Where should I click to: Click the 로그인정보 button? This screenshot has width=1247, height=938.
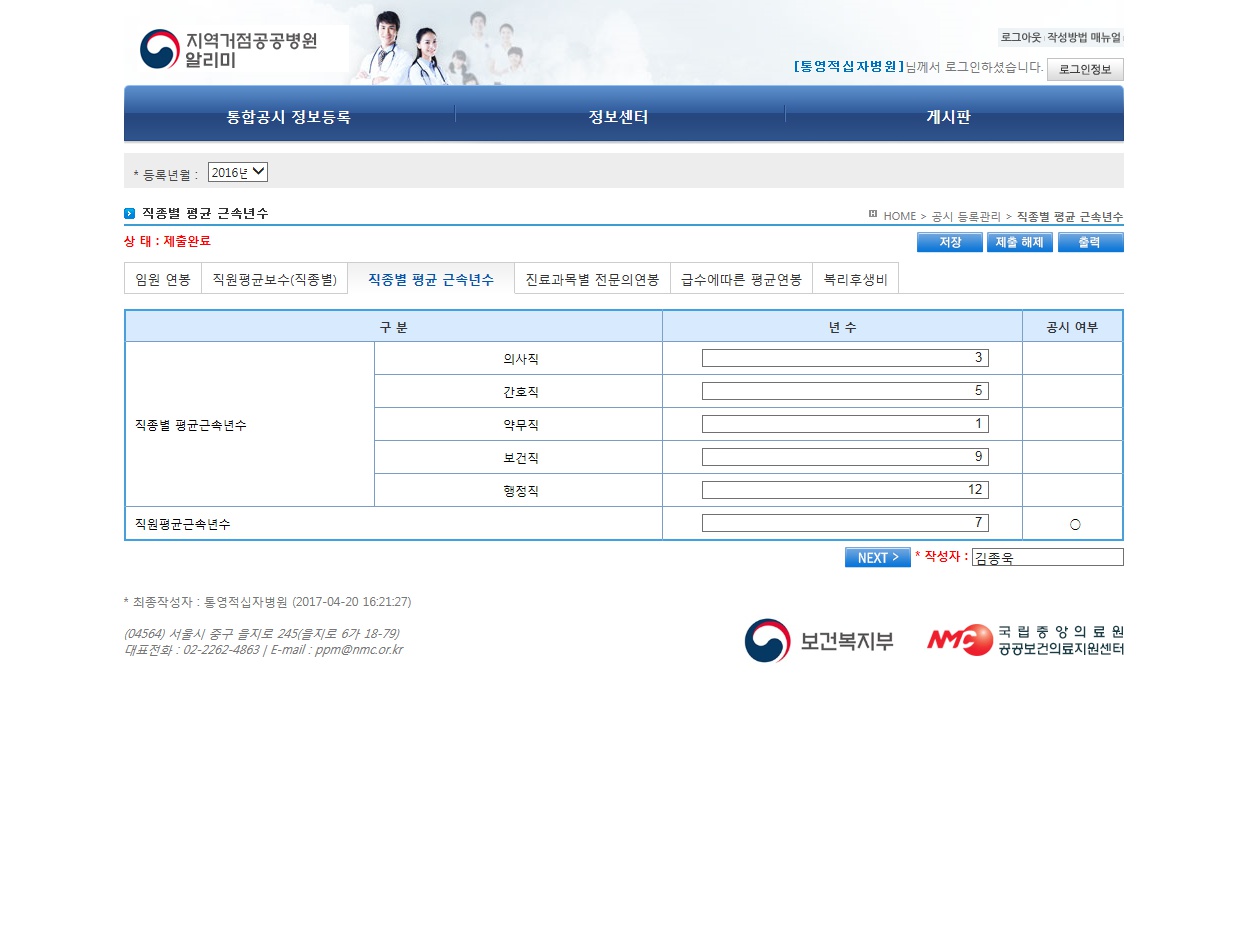pos(1085,69)
